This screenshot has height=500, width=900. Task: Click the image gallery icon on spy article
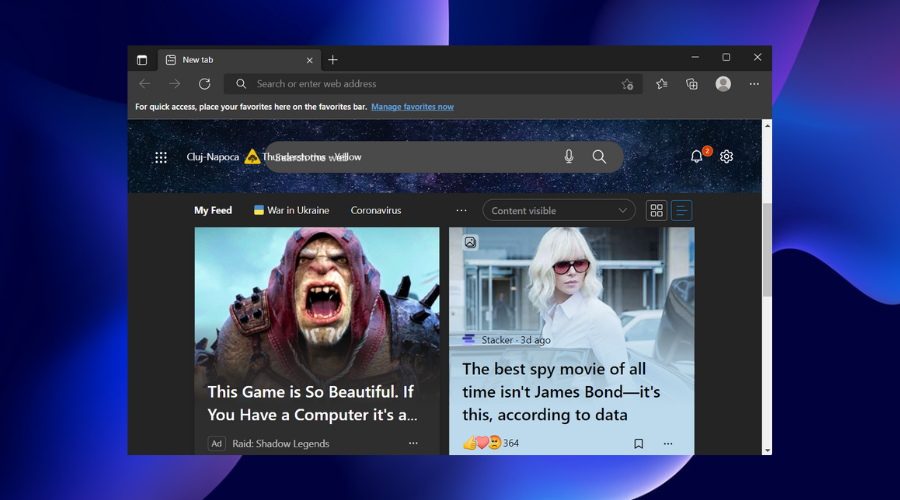click(470, 242)
